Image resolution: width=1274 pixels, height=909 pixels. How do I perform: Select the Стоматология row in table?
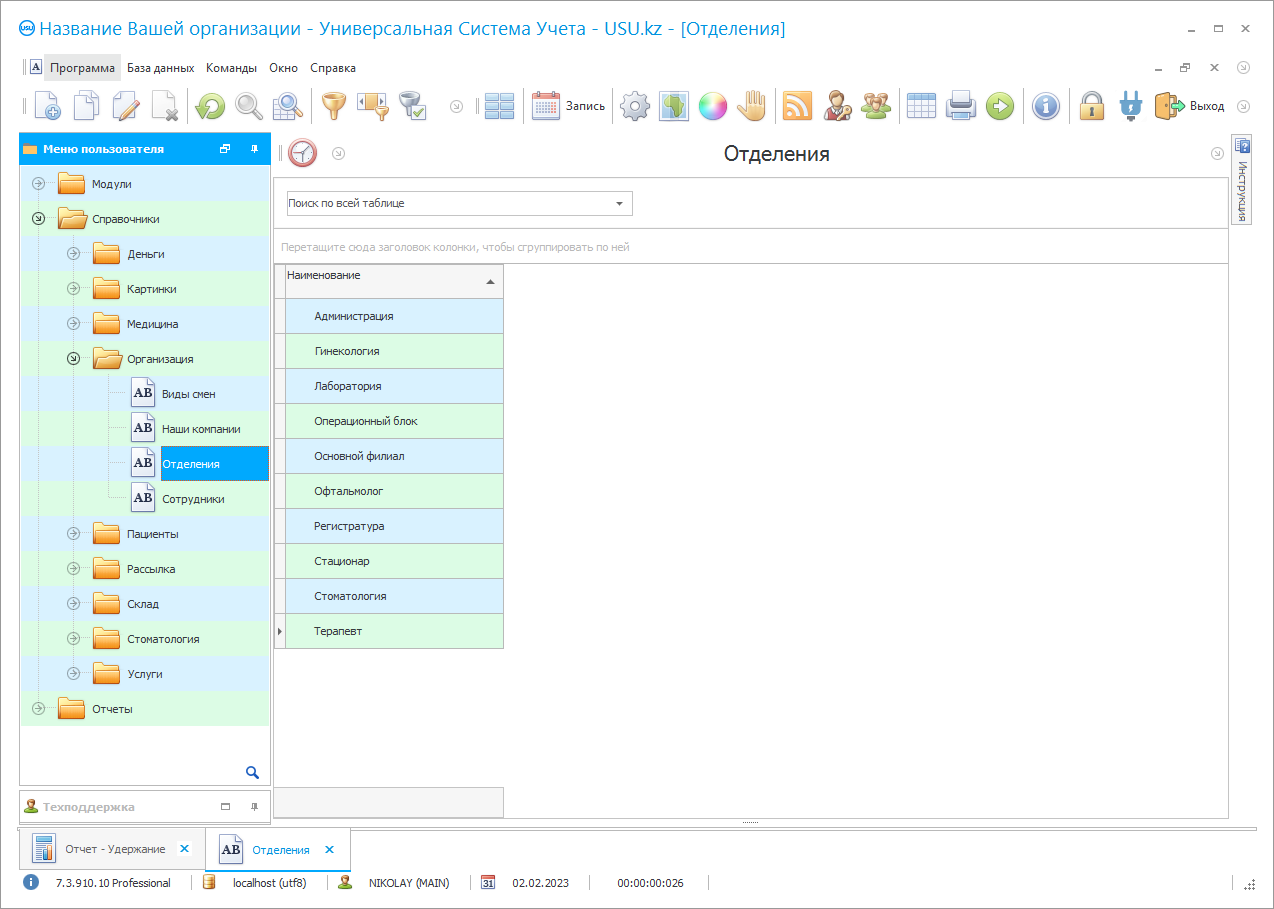(350, 596)
